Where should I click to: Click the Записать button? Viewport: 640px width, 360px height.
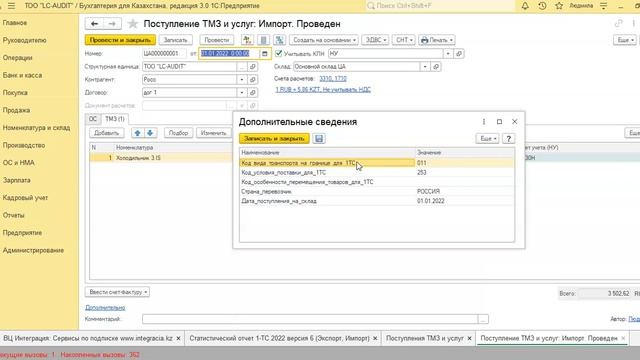pos(176,40)
